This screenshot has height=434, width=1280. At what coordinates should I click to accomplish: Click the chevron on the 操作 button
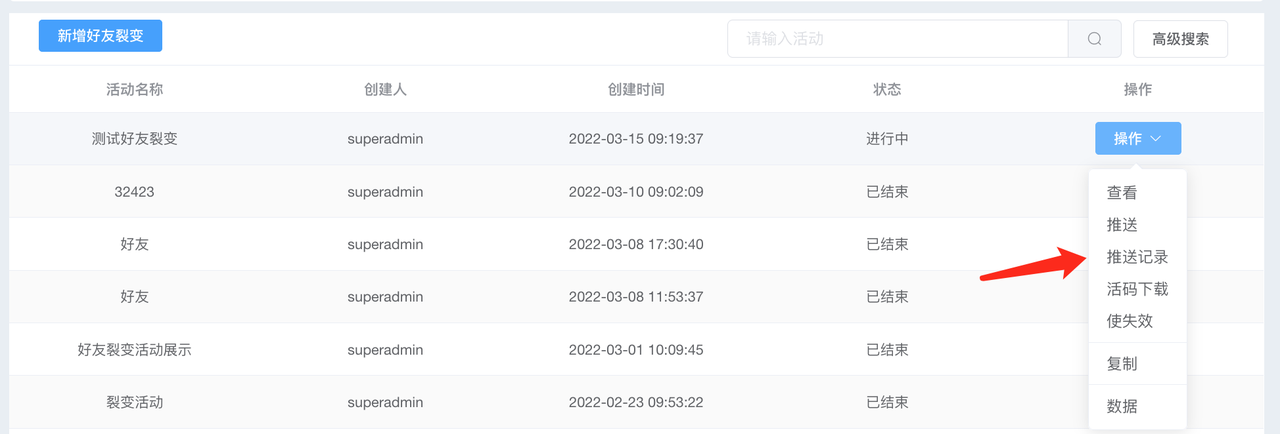1155,139
